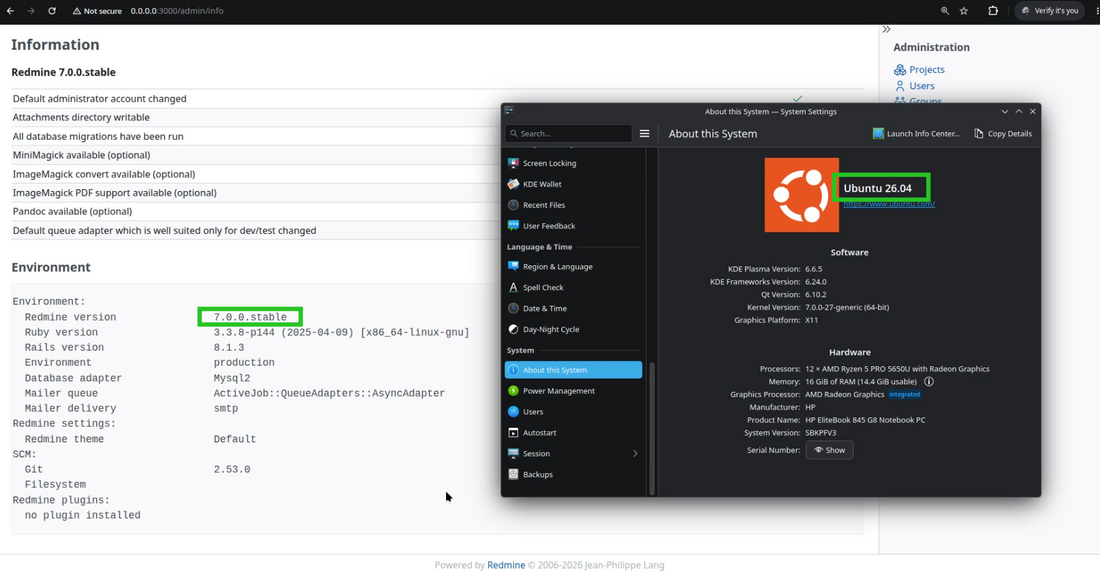Click Recent Files clock icon
The height and width of the screenshot is (571, 1100).
514,205
